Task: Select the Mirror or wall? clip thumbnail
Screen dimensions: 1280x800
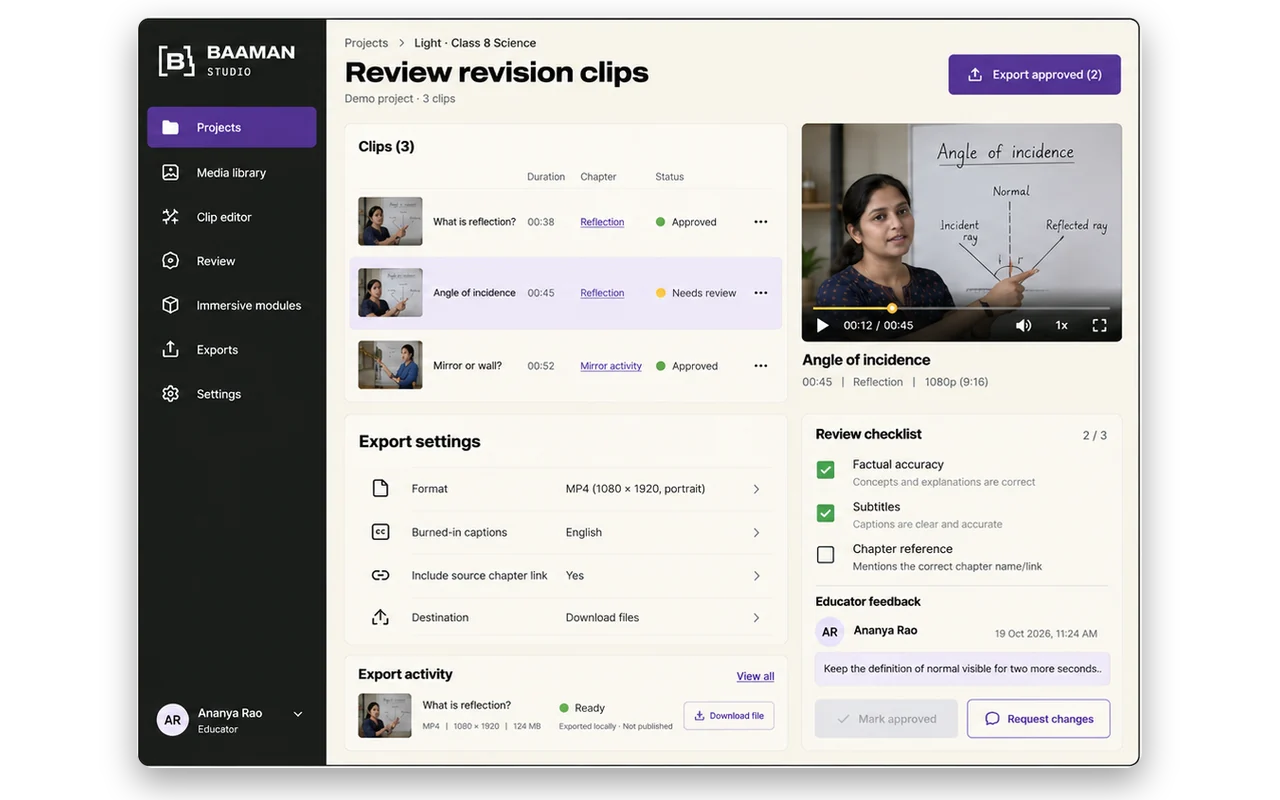Action: pos(390,365)
